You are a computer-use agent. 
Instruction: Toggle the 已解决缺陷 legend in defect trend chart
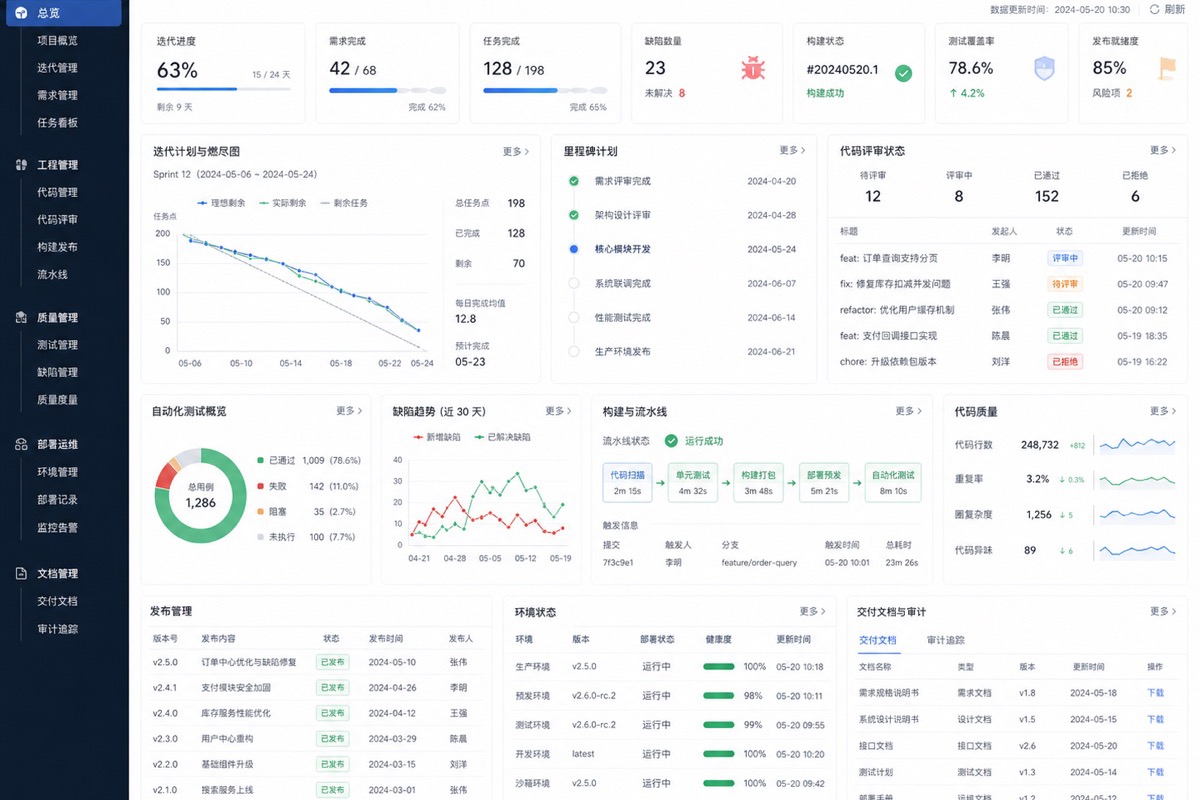503,437
